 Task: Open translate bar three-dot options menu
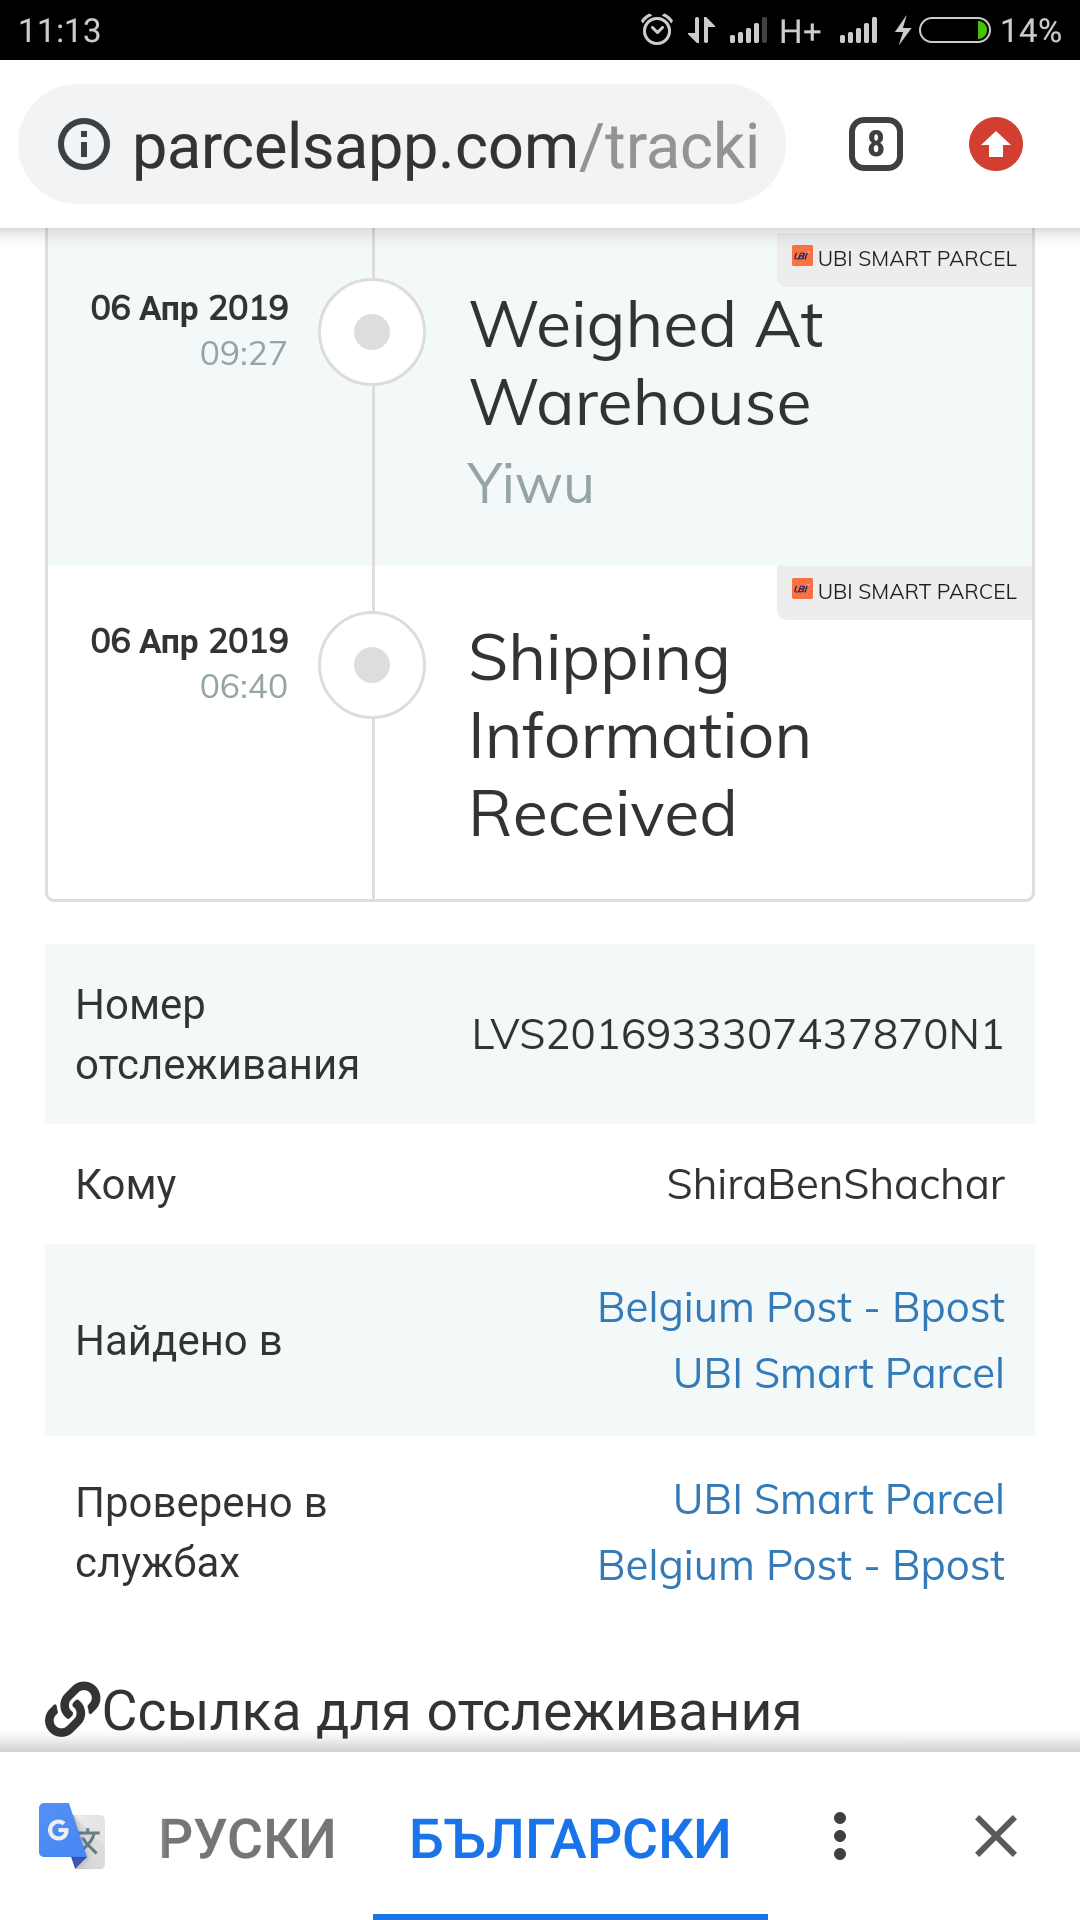840,1836
